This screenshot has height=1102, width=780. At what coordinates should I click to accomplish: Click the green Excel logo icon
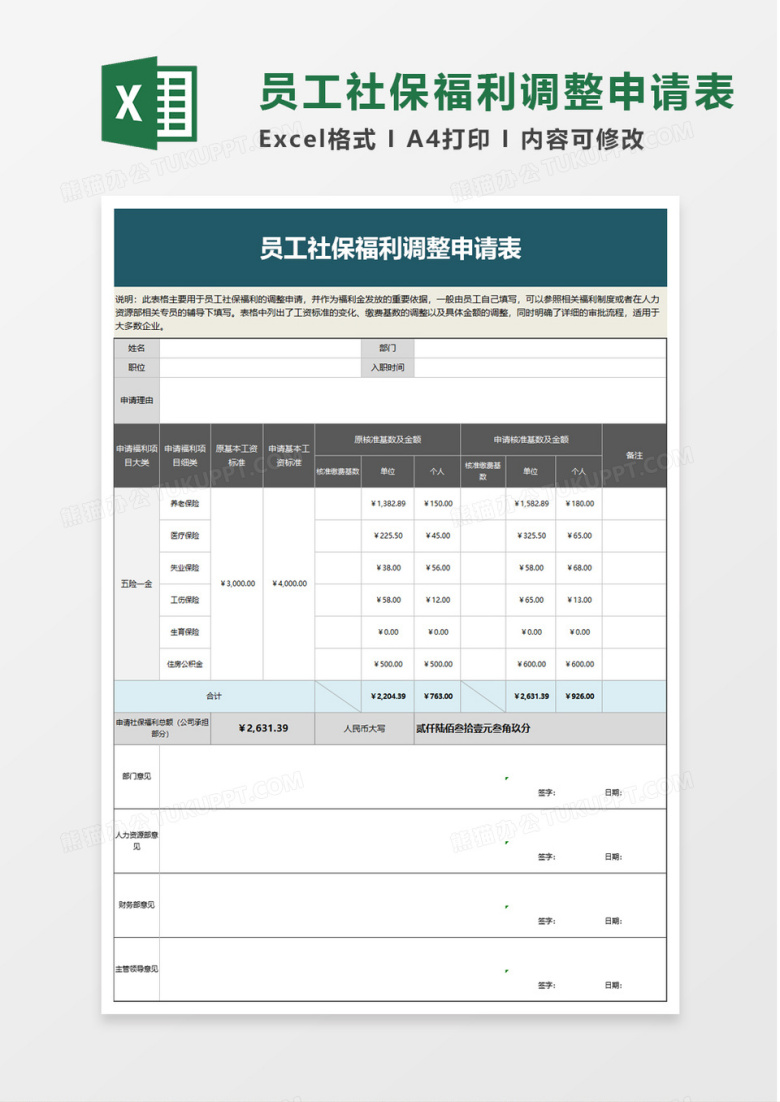[x=150, y=103]
